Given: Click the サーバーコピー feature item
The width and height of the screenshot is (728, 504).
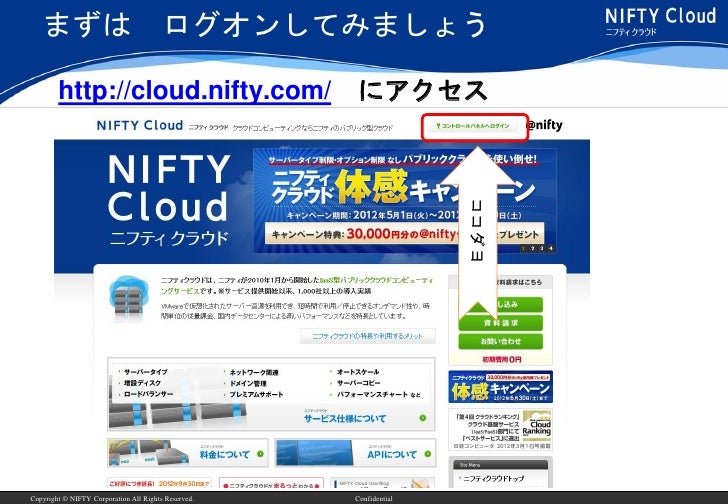Looking at the screenshot, I should coord(358,383).
